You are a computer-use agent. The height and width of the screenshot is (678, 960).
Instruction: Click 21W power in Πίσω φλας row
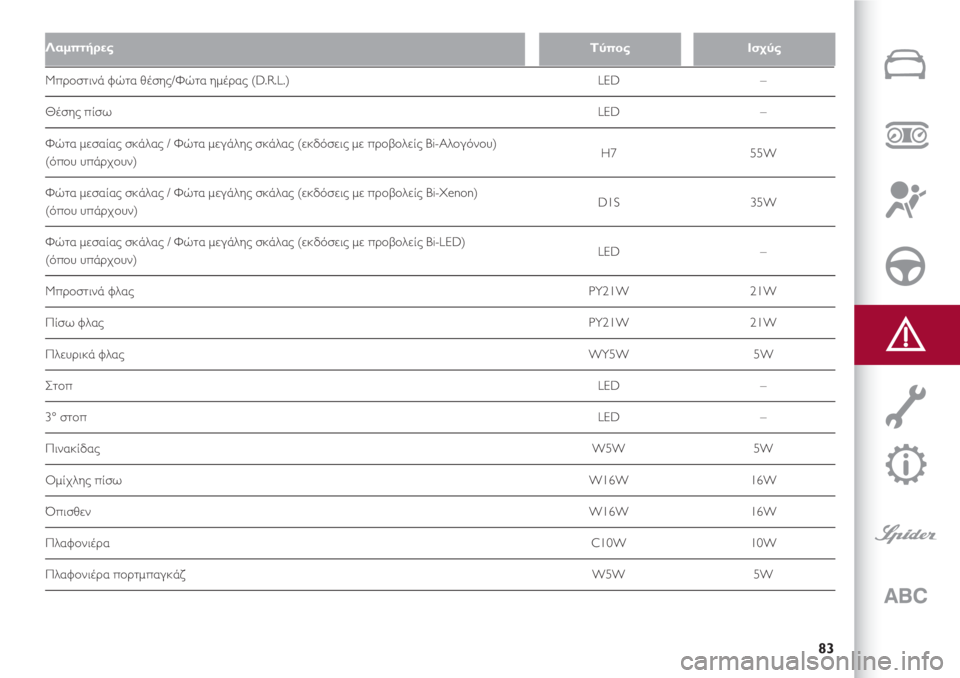coord(763,323)
